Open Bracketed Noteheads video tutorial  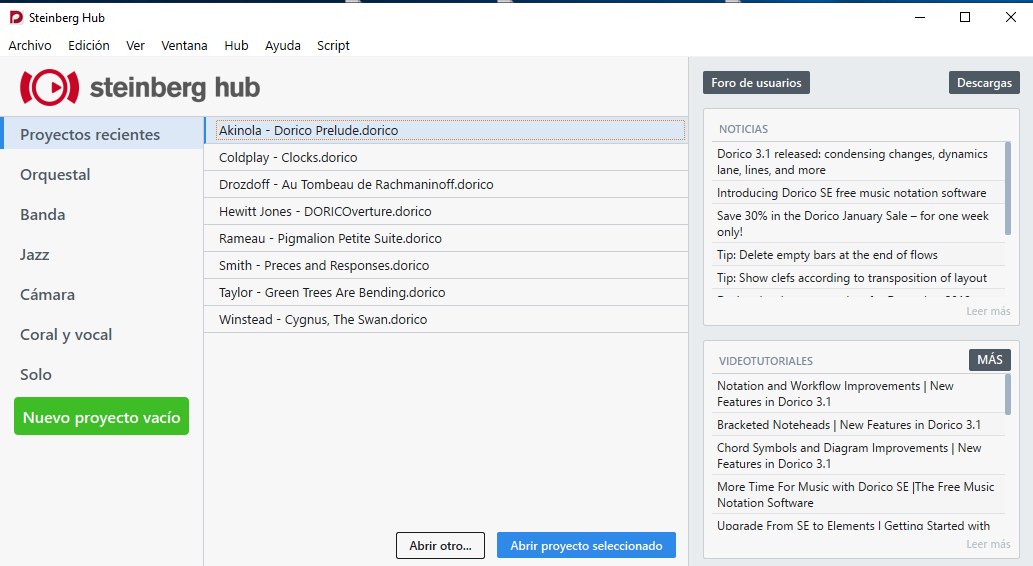[858, 424]
